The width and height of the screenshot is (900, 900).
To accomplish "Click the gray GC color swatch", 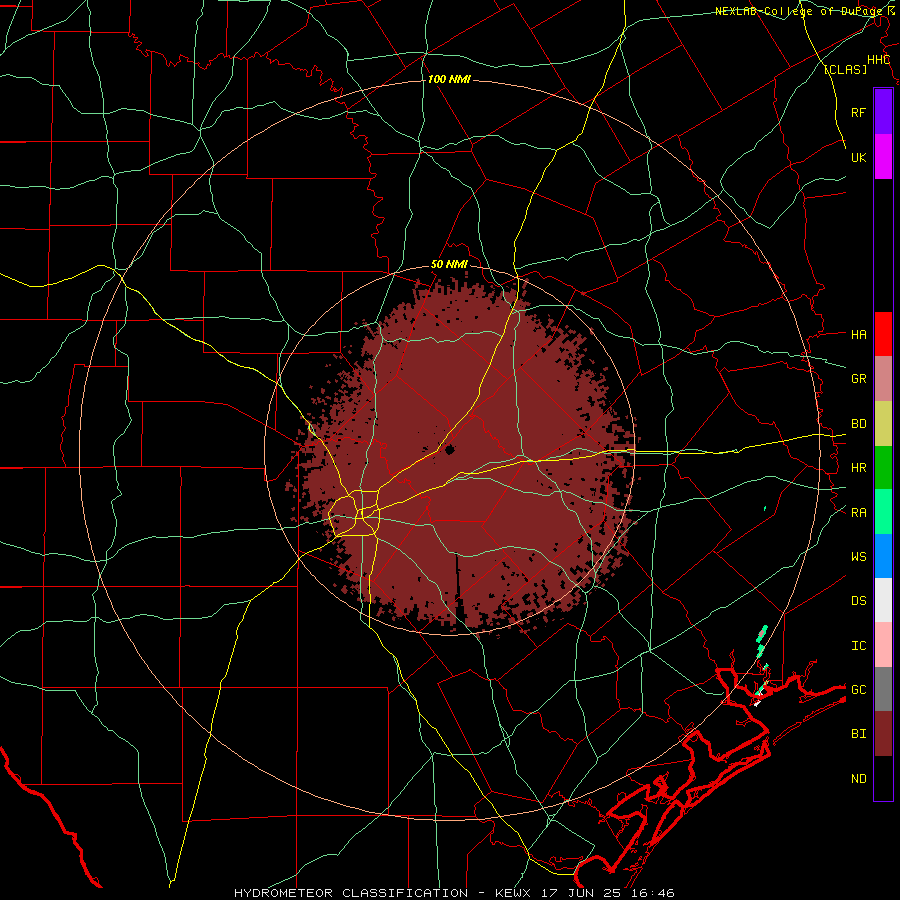I will point(883,689).
